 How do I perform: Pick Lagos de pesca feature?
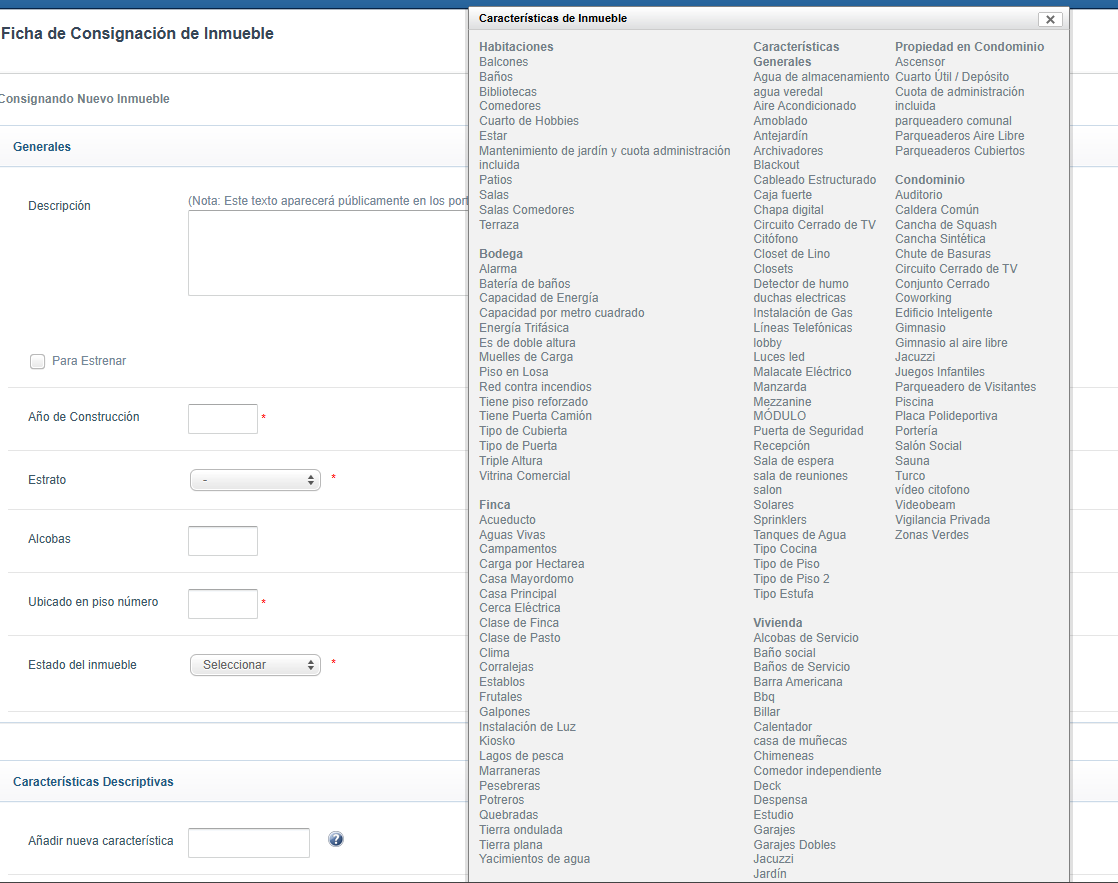click(x=520, y=756)
